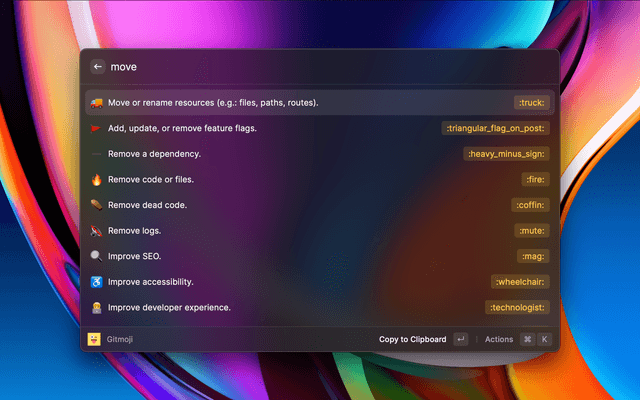Click the coffin emoji icon
Screen dimensions: 640x400
point(96,205)
